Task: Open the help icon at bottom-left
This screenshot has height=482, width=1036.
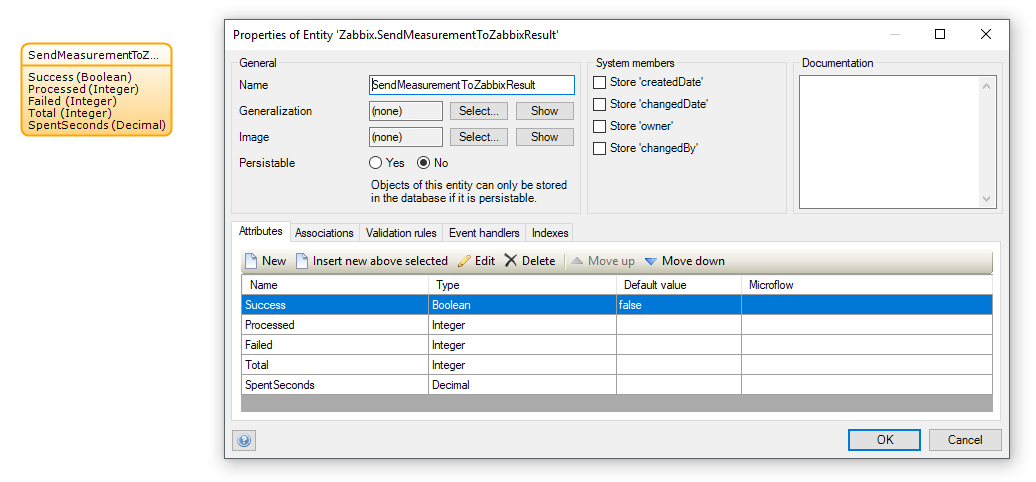Action: 244,440
